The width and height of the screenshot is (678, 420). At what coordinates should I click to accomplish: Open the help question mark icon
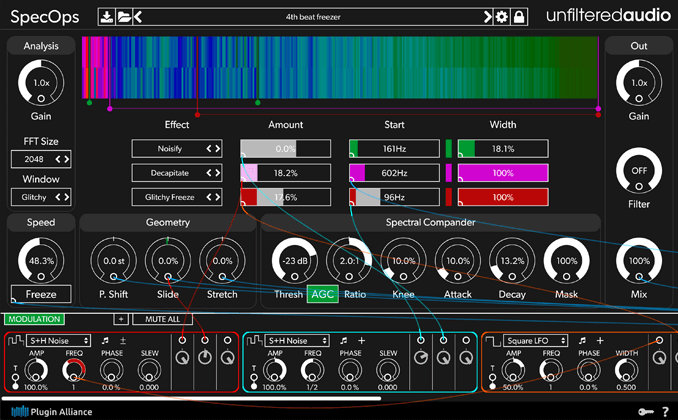(665, 411)
